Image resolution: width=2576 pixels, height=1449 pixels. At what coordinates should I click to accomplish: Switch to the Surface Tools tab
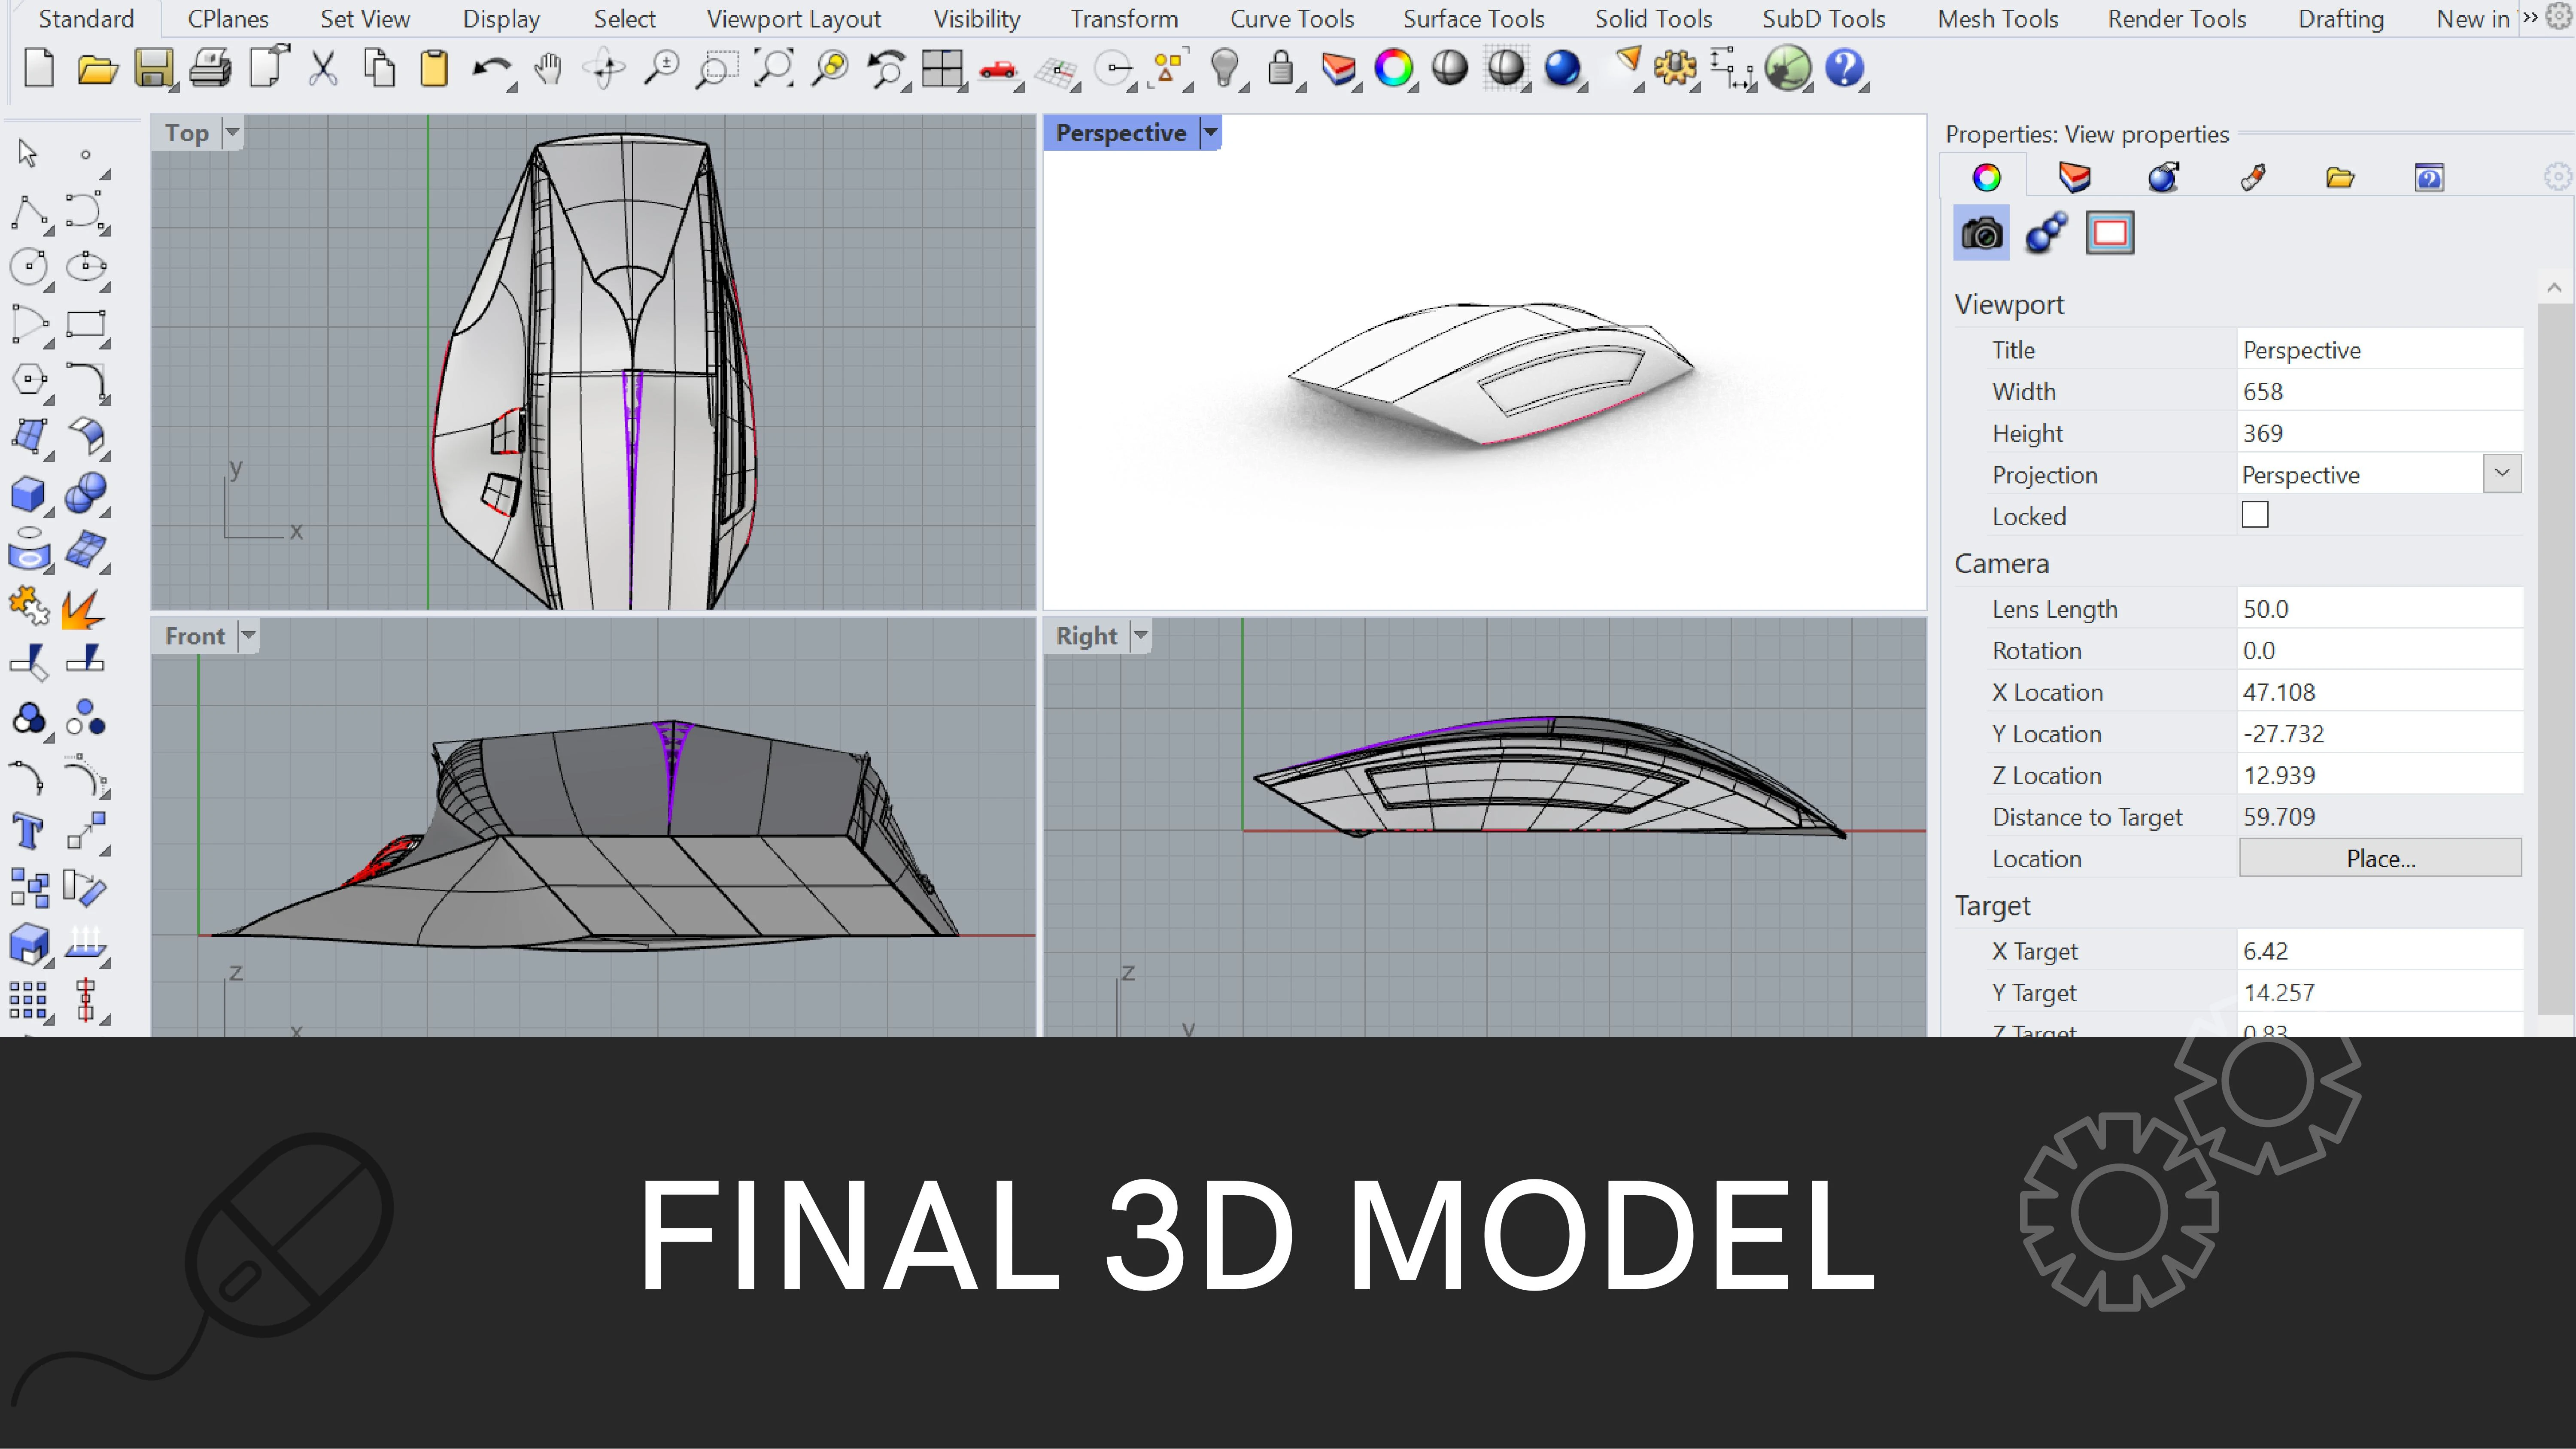click(1473, 19)
